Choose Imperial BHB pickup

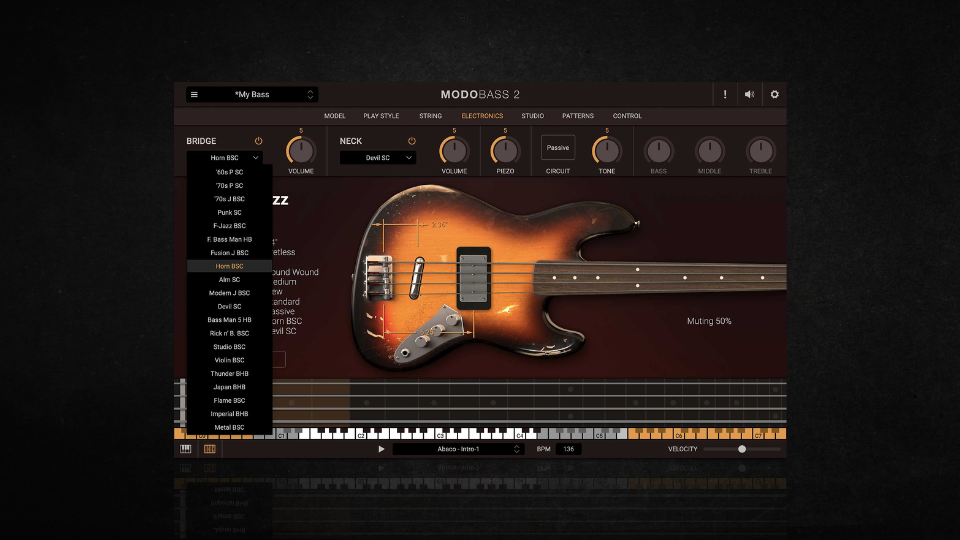click(x=229, y=414)
